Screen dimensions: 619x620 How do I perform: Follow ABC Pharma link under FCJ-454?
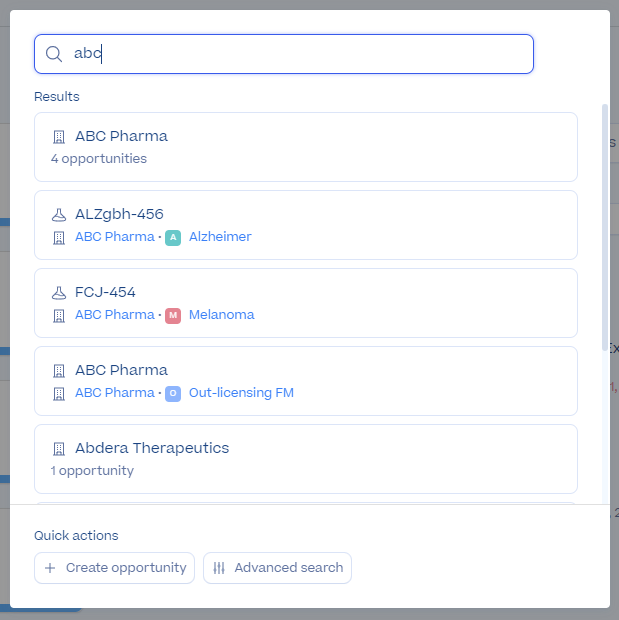point(115,315)
